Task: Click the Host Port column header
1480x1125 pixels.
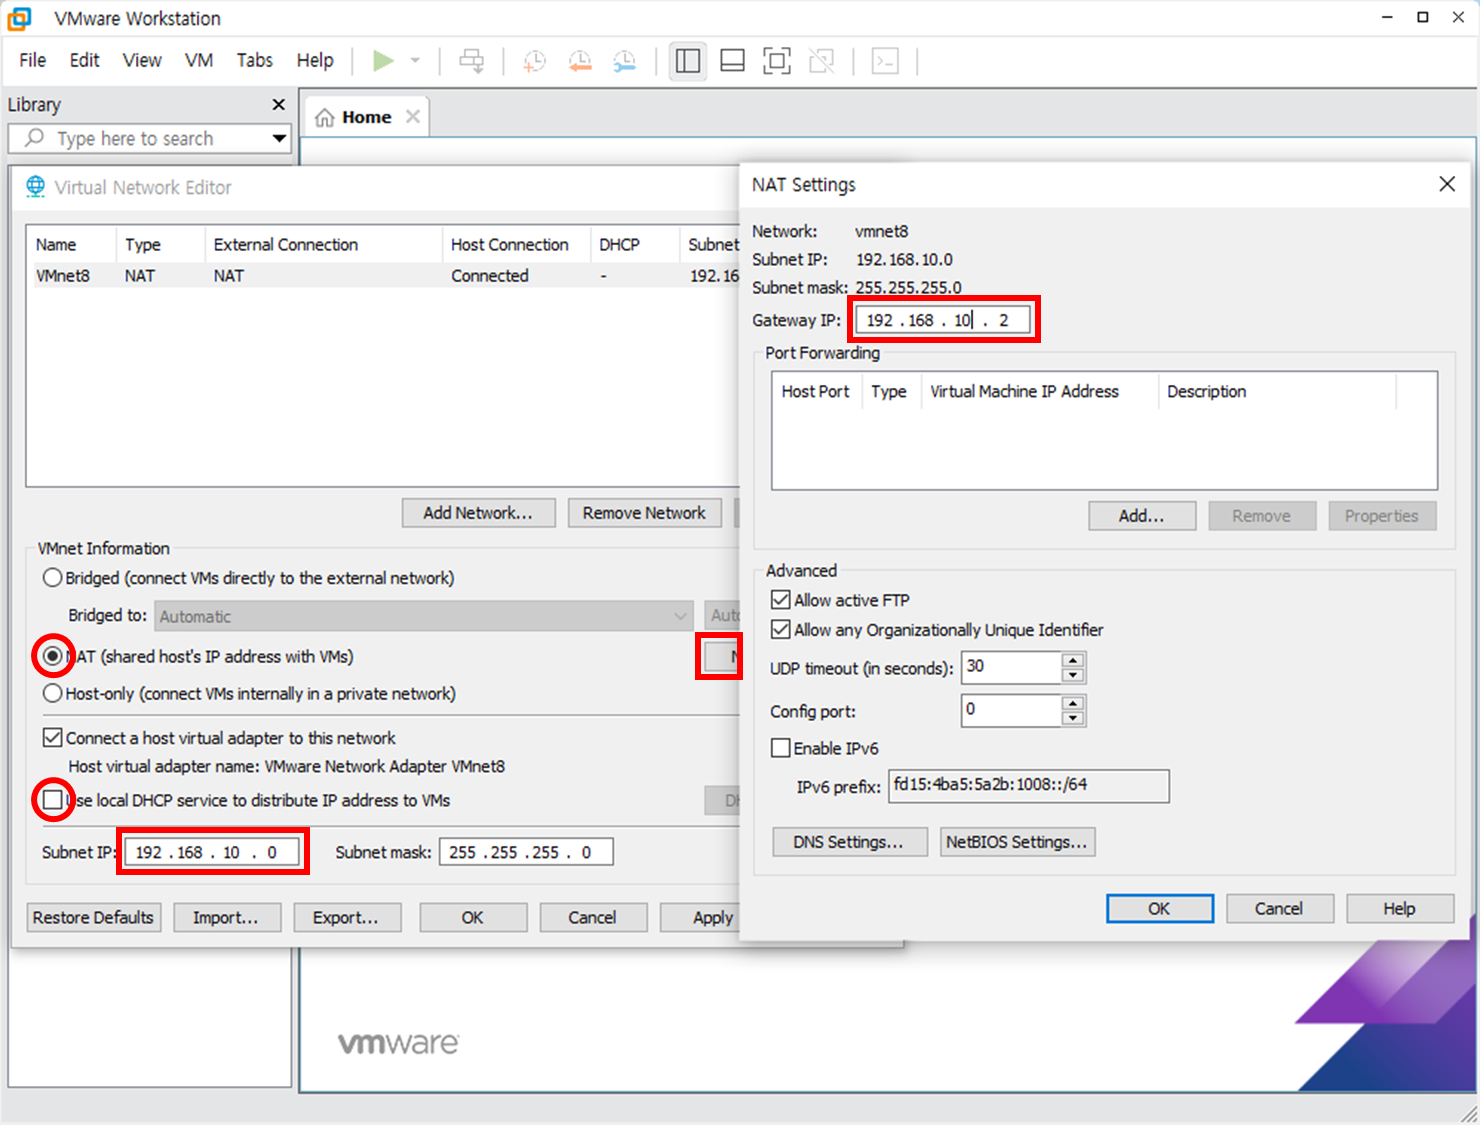Action: pyautogui.click(x=816, y=392)
